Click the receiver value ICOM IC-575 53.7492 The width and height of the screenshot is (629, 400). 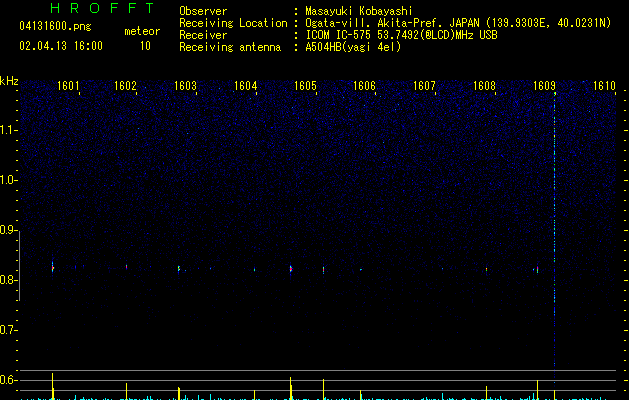coord(402,35)
